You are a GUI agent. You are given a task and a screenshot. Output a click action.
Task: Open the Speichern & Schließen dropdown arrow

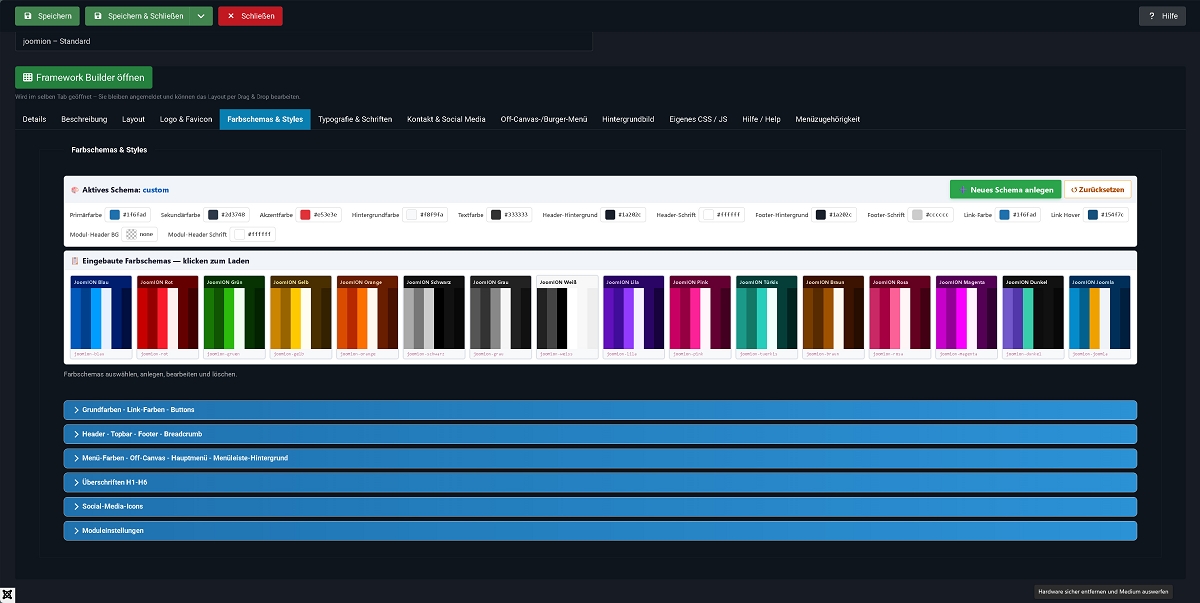point(202,16)
